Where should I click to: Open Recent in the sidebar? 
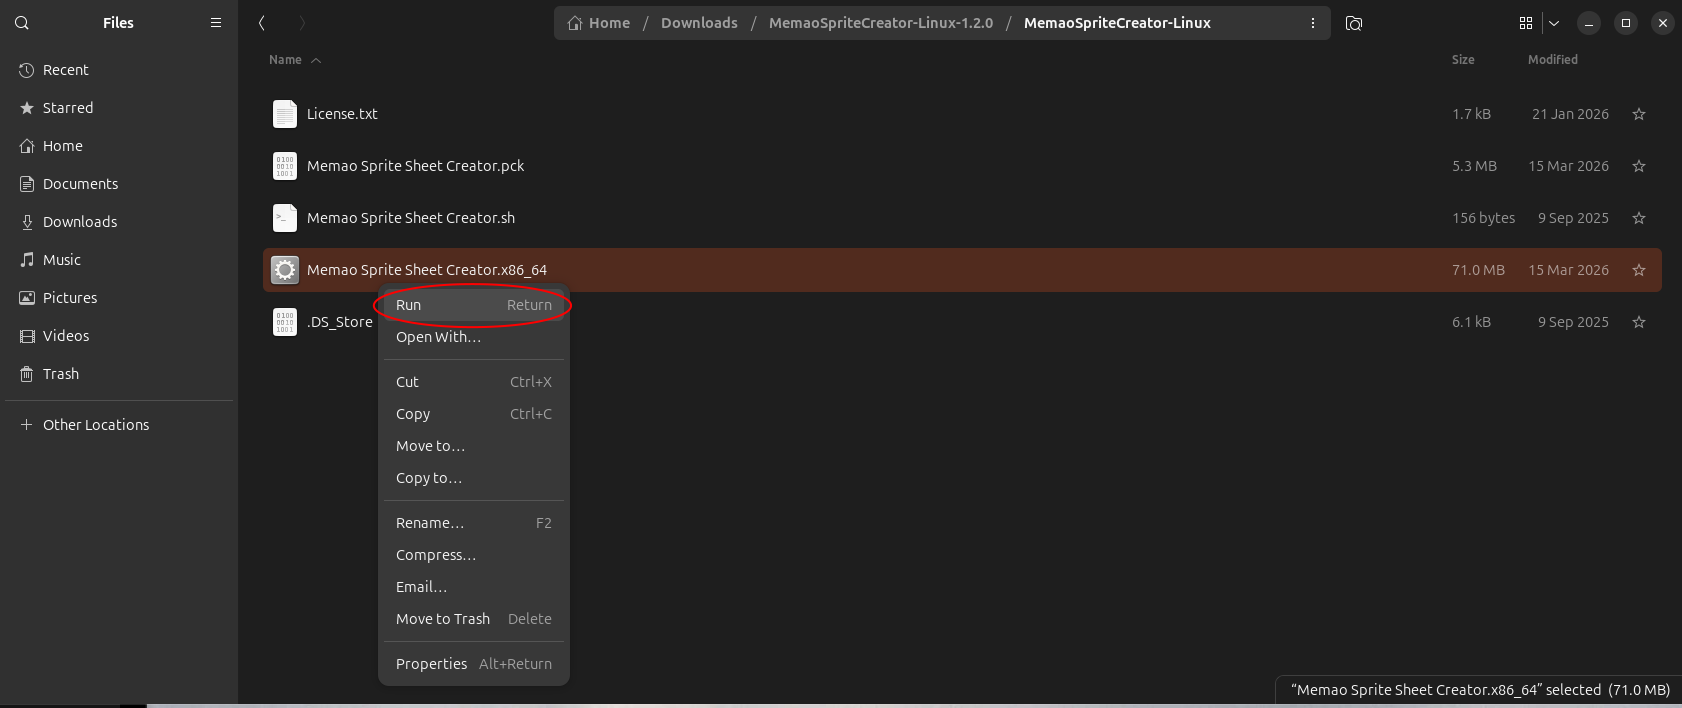[x=119, y=70]
